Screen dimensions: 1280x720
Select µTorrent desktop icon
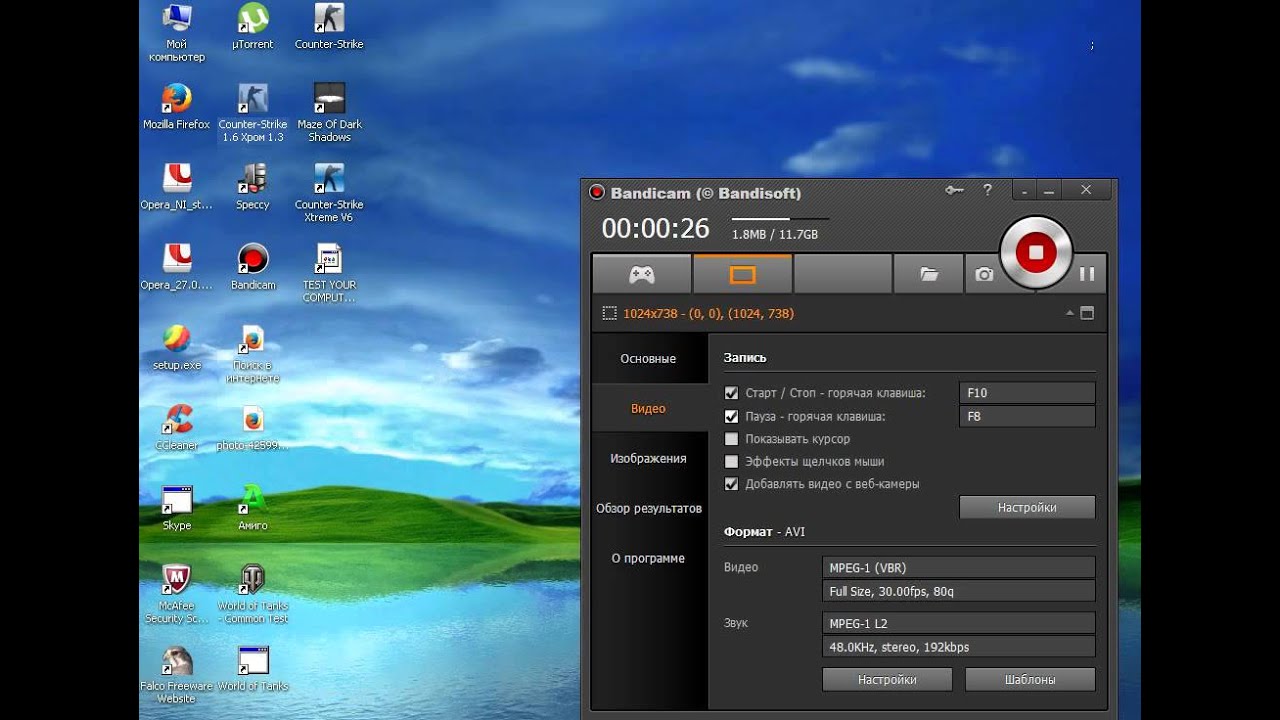(253, 27)
